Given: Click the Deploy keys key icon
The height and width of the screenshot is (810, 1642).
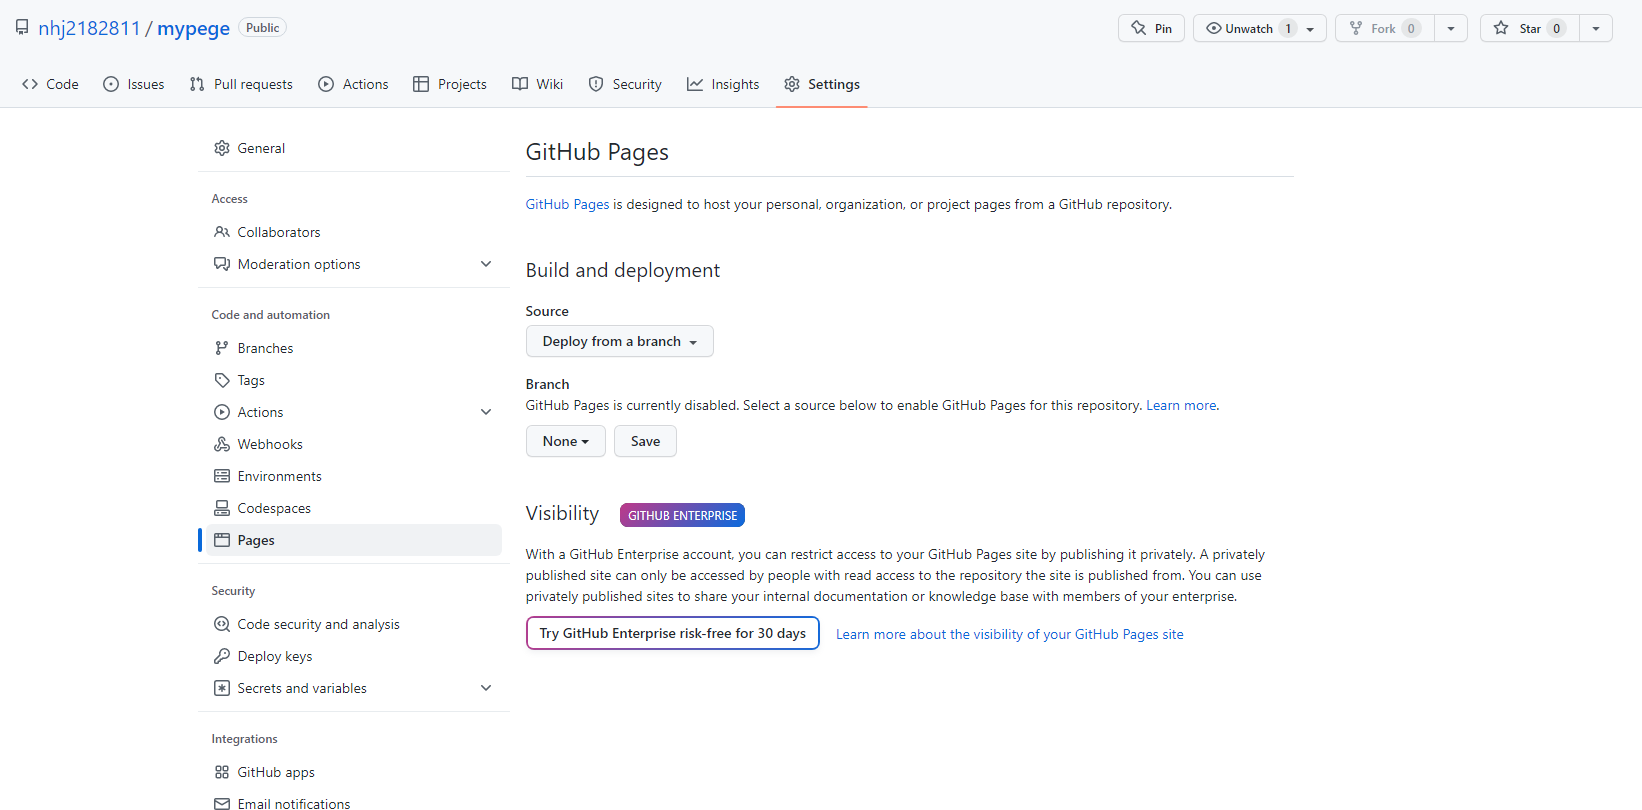Looking at the screenshot, I should tap(222, 656).
